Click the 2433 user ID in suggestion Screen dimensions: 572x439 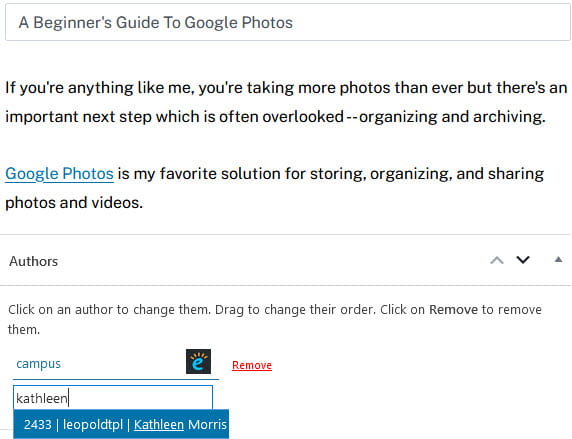[x=38, y=424]
